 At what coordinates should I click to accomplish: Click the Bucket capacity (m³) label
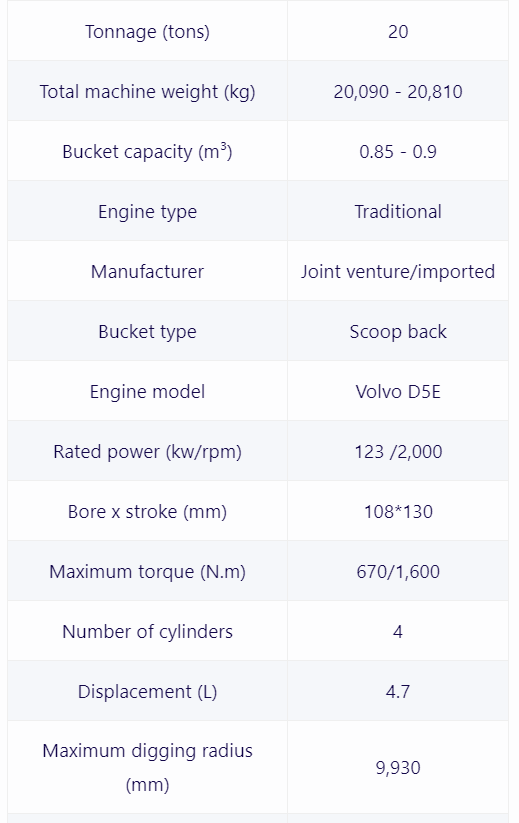tap(147, 152)
